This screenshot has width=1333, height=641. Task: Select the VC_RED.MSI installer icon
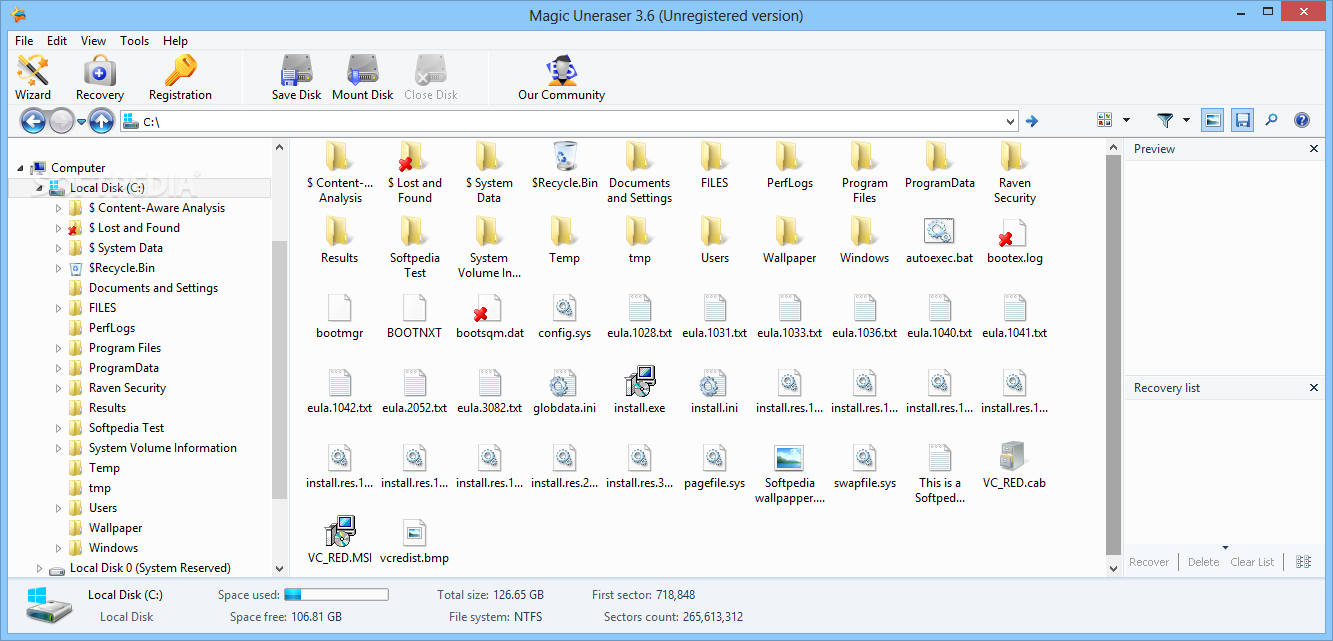(x=339, y=532)
